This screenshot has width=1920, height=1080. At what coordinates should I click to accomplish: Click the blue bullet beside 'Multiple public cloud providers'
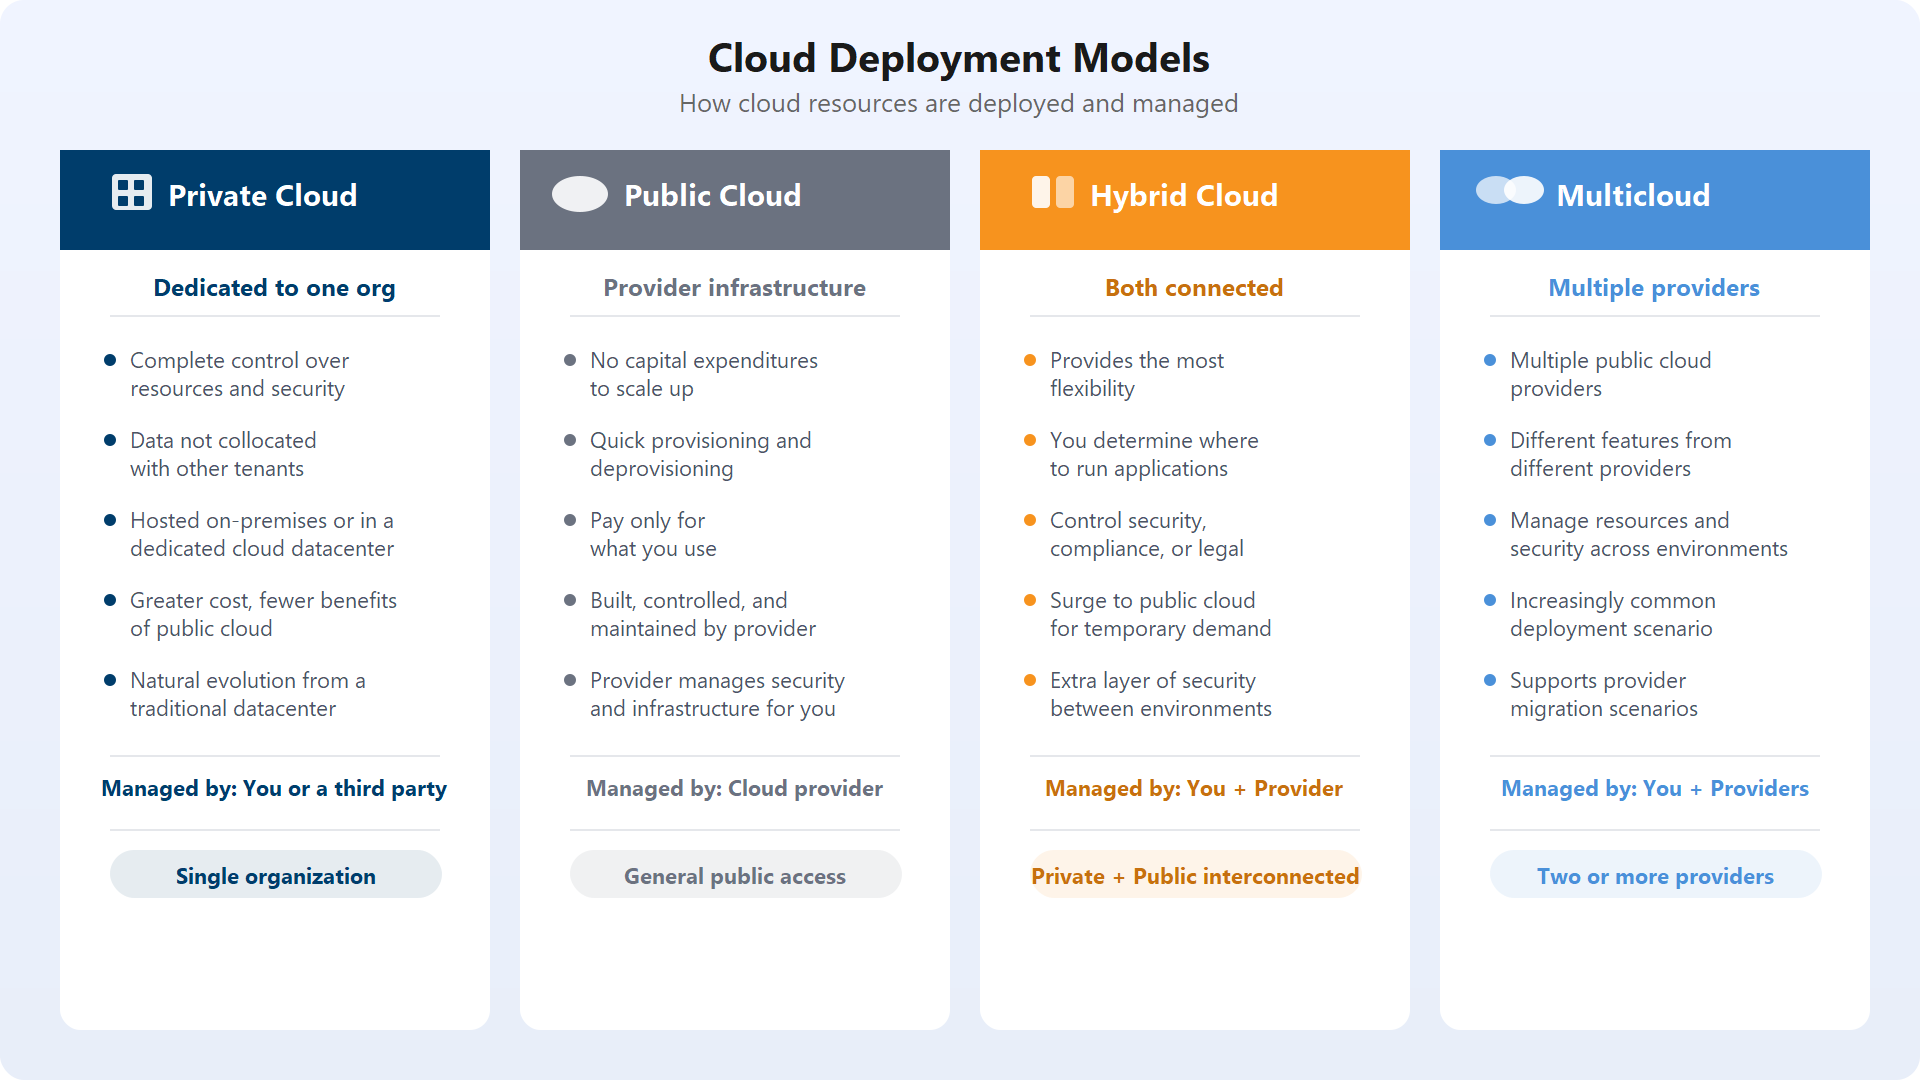(x=1489, y=361)
